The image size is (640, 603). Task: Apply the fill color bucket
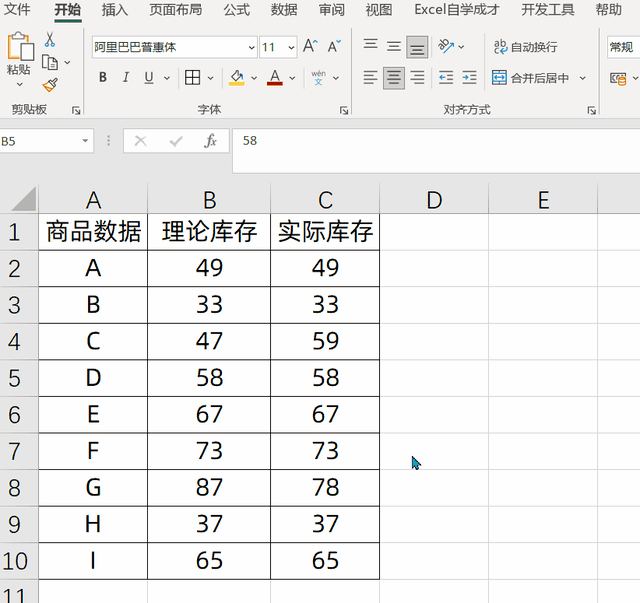[x=237, y=77]
